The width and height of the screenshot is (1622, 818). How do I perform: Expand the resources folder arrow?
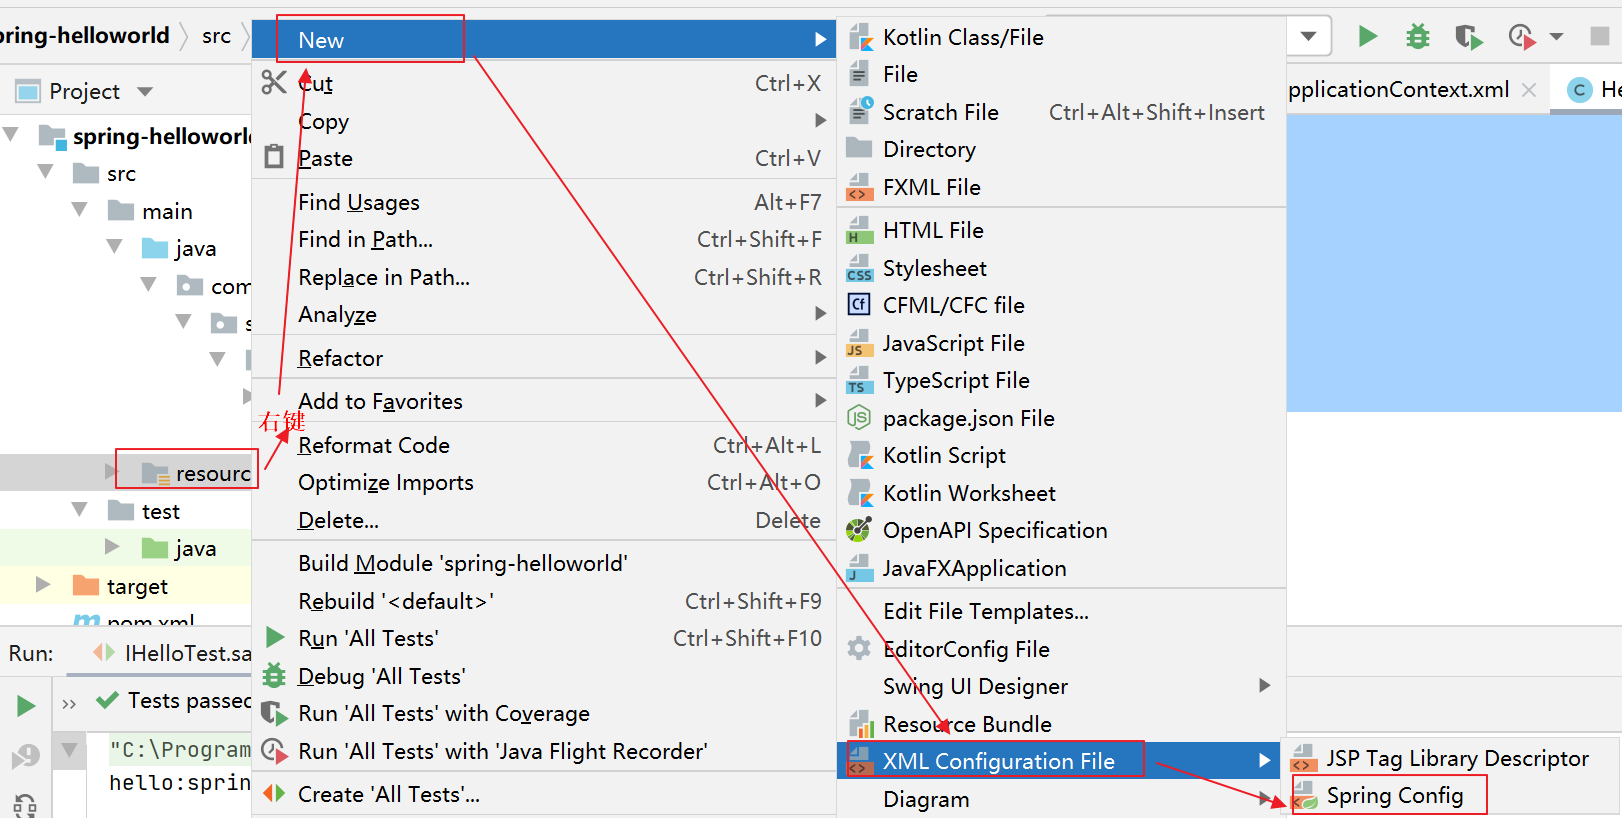click(x=111, y=471)
